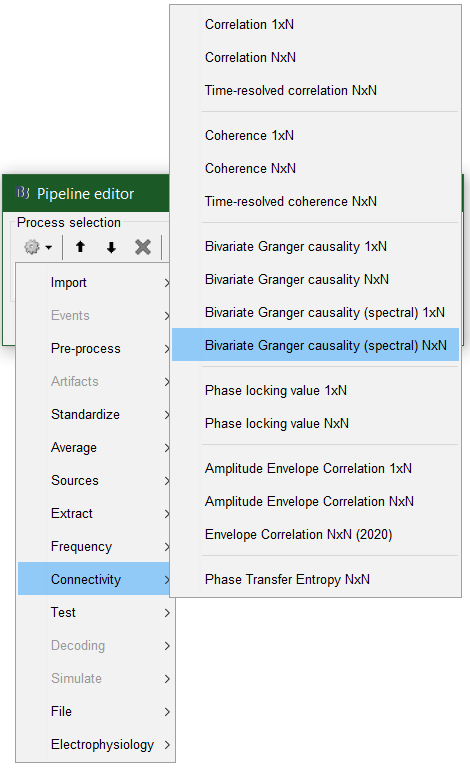Select Correlation 1xN

point(315,25)
